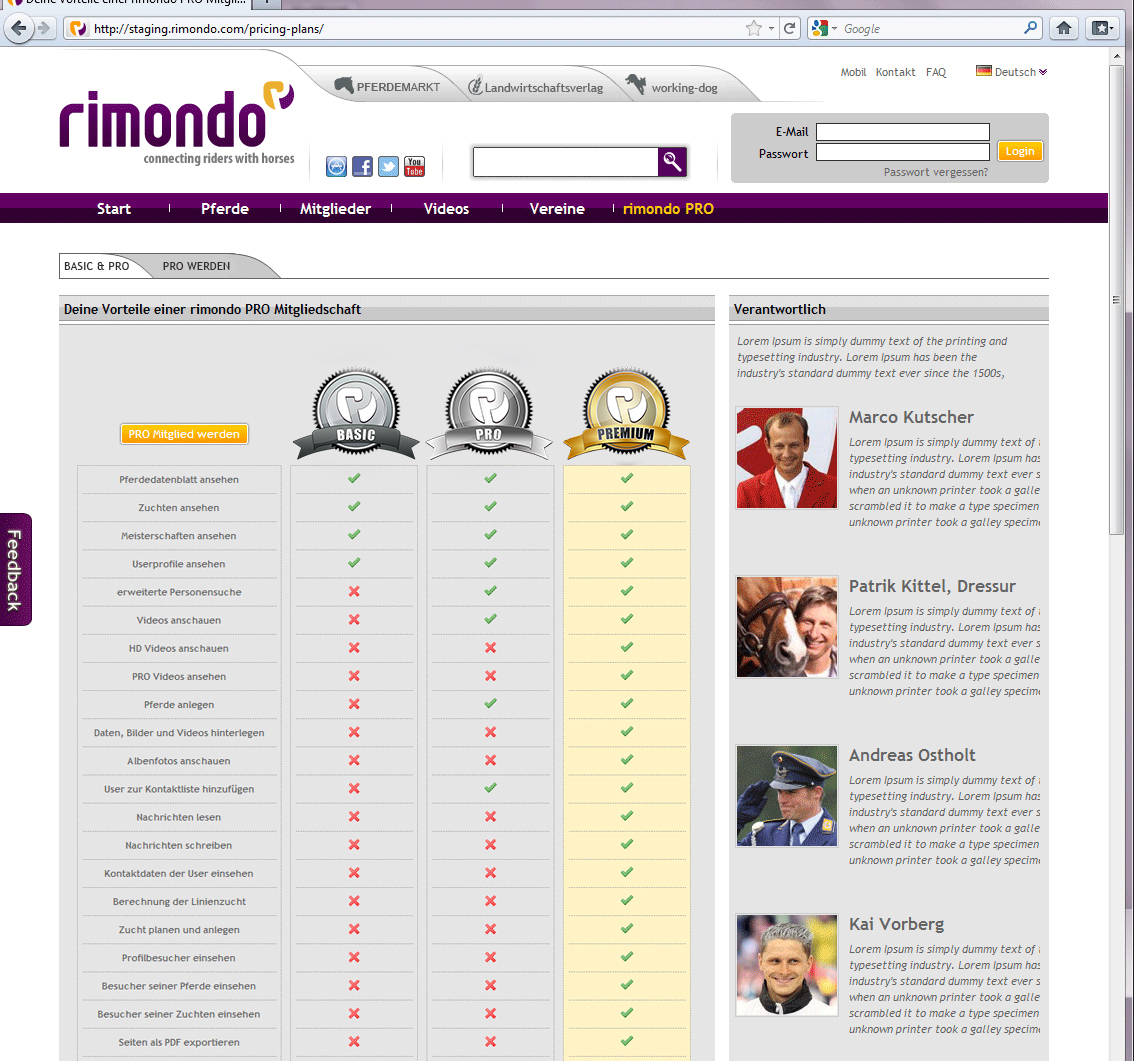
Task: Open the Mitglieder menu item
Action: click(335, 209)
